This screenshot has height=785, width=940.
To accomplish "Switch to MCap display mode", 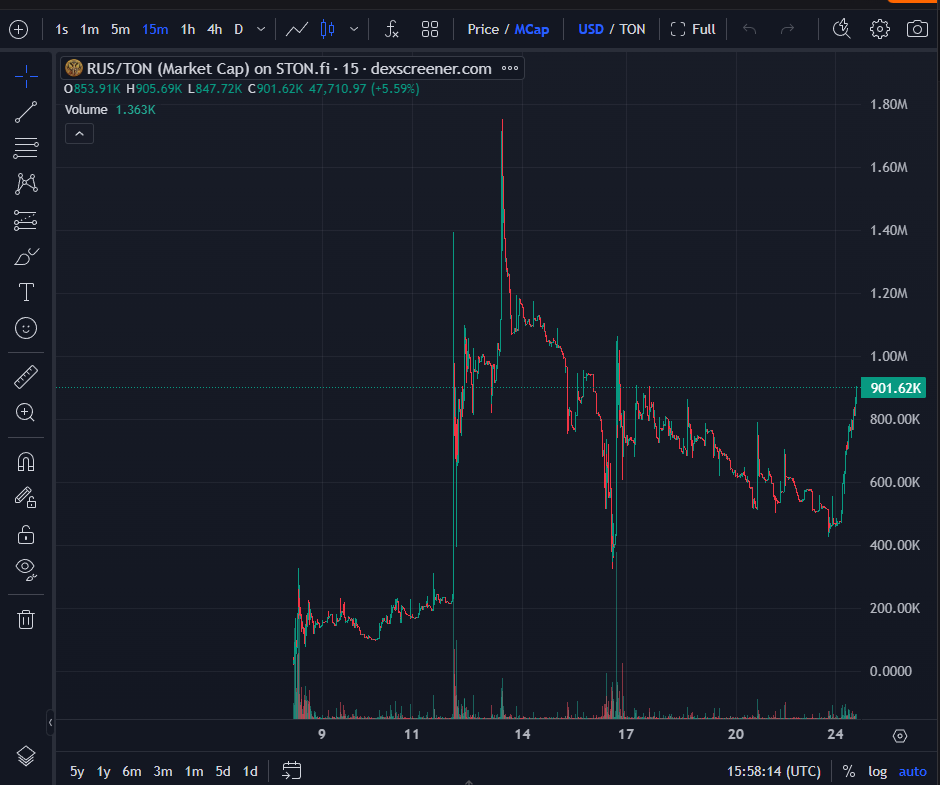I will click(x=532, y=29).
